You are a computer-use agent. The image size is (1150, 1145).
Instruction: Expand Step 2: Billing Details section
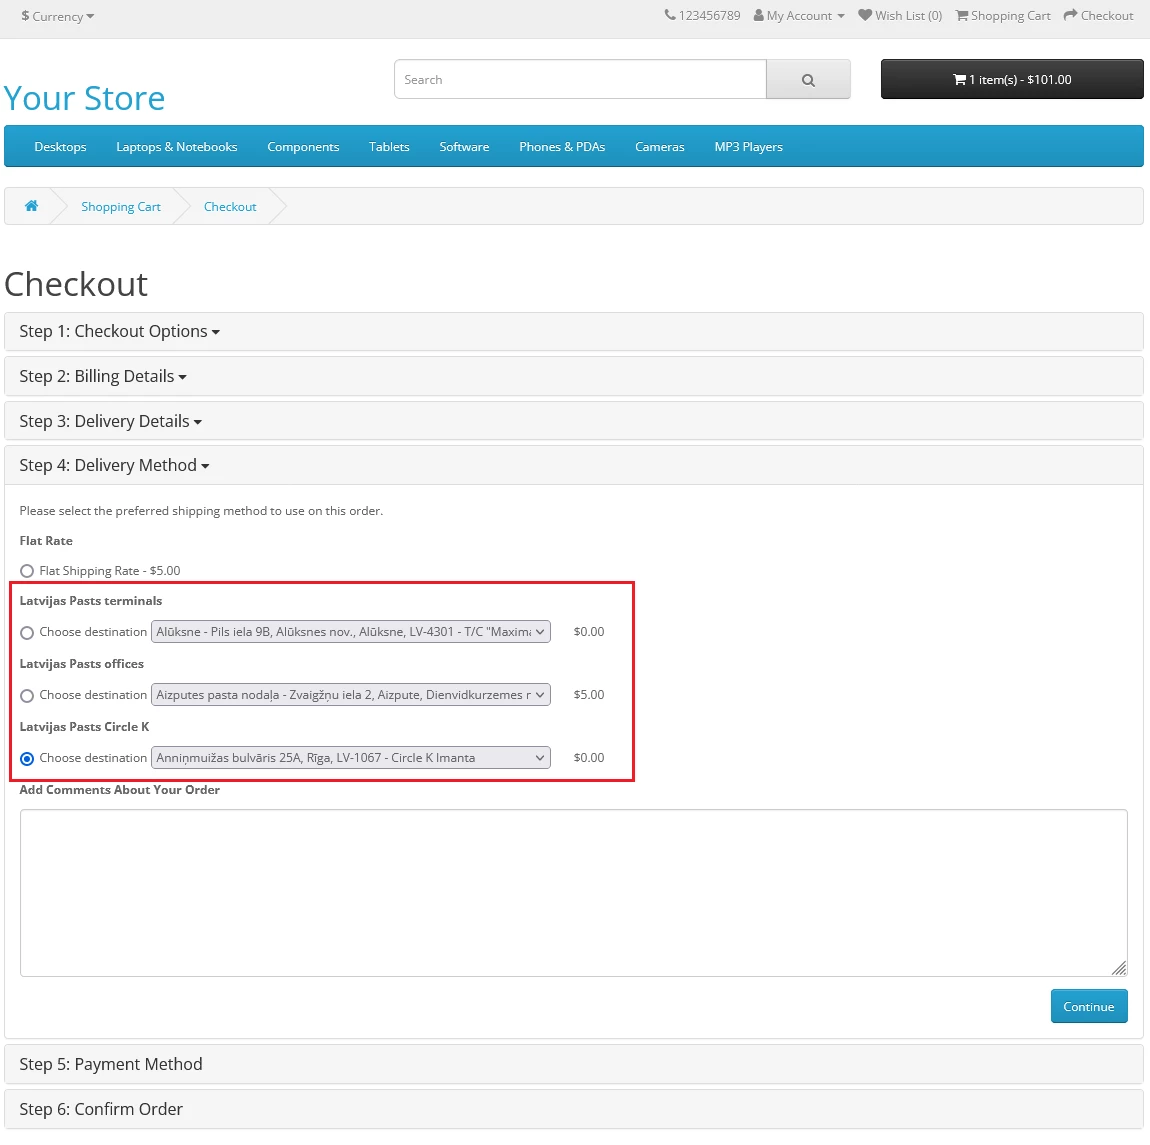(x=102, y=377)
